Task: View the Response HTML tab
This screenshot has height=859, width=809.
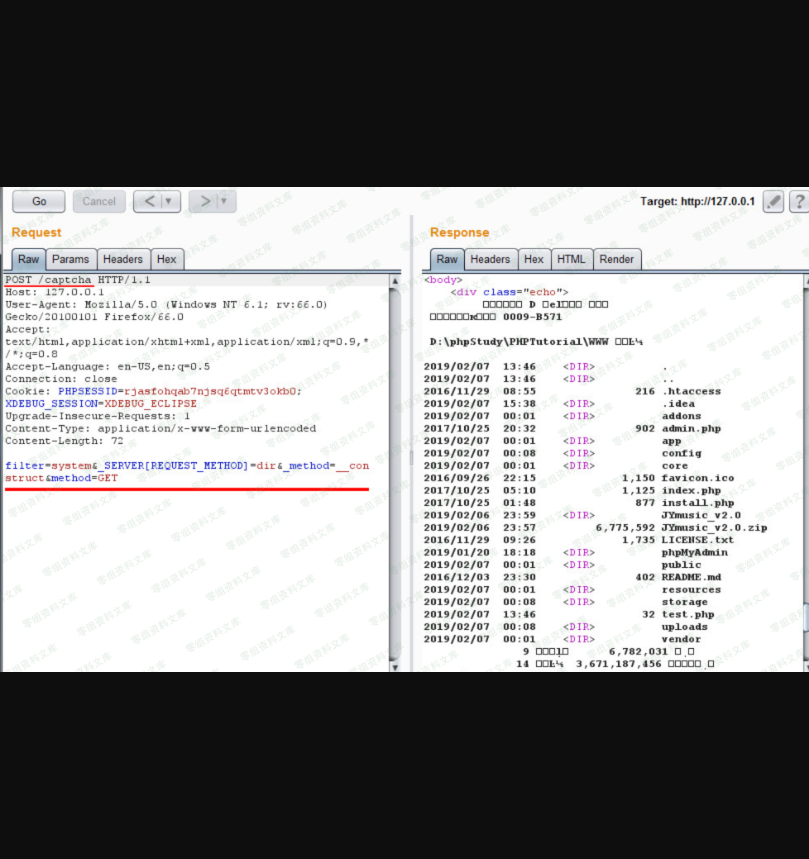Action: click(571, 259)
